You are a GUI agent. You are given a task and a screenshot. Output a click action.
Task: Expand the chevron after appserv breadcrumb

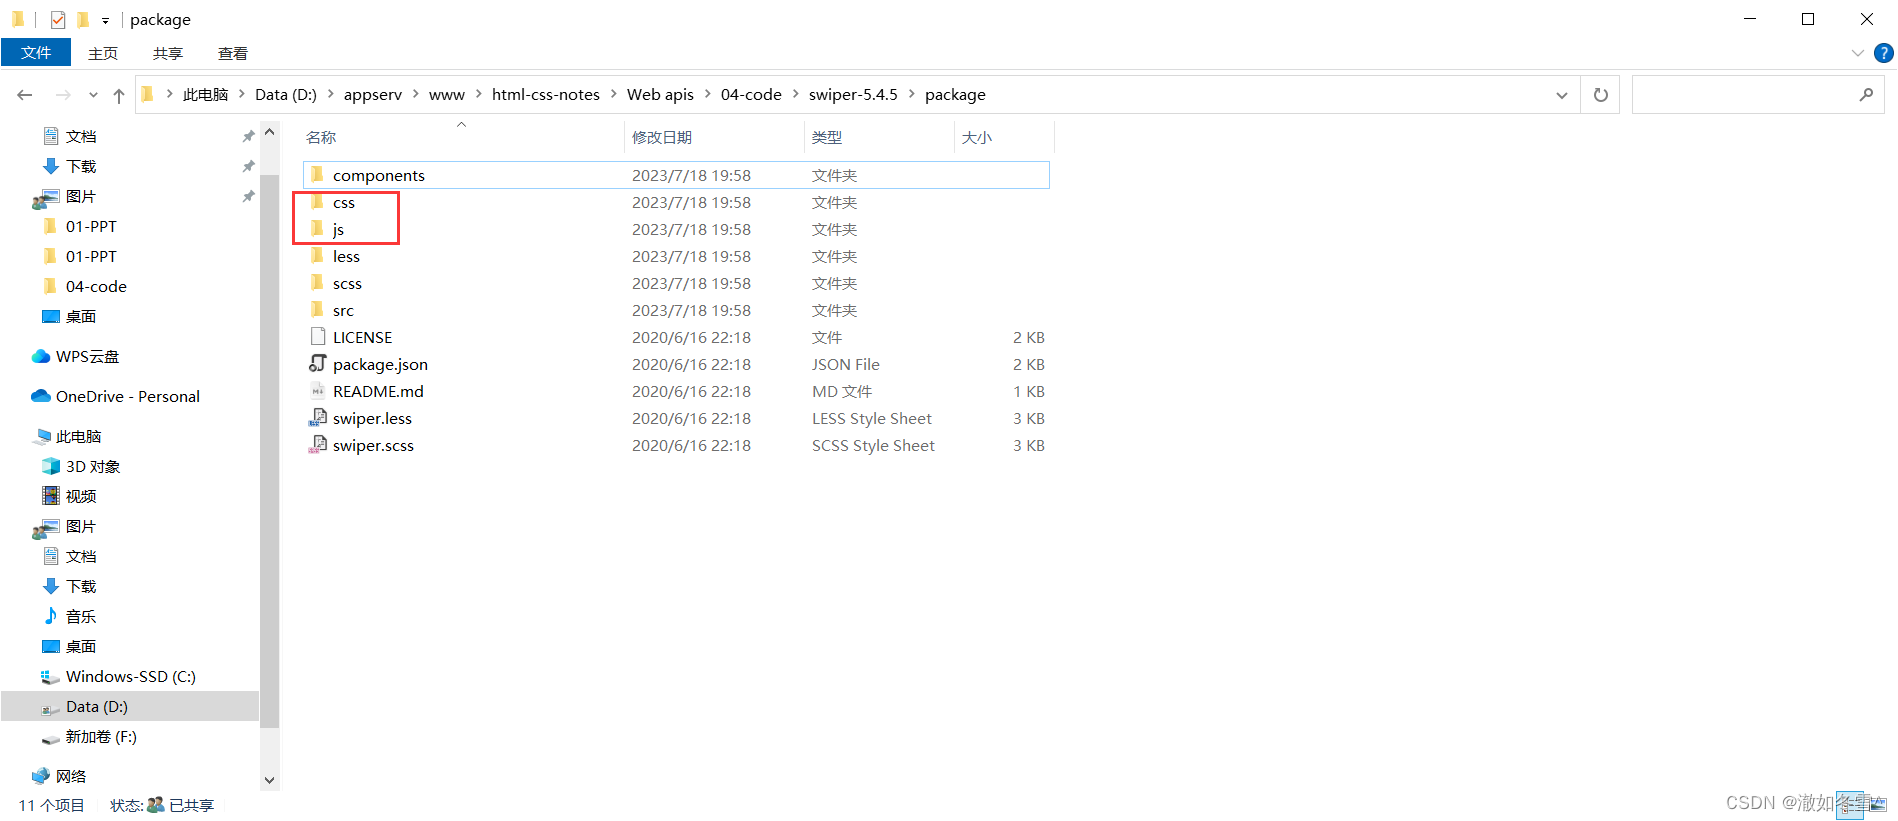(415, 94)
